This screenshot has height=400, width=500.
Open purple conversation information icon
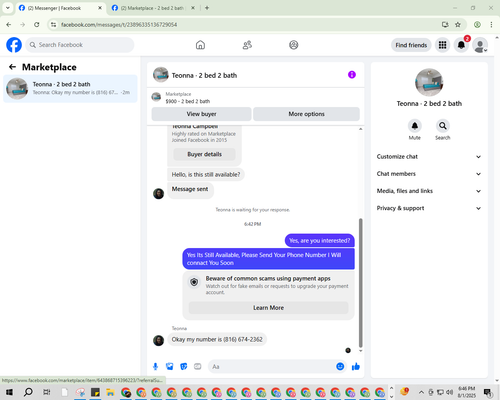click(352, 75)
